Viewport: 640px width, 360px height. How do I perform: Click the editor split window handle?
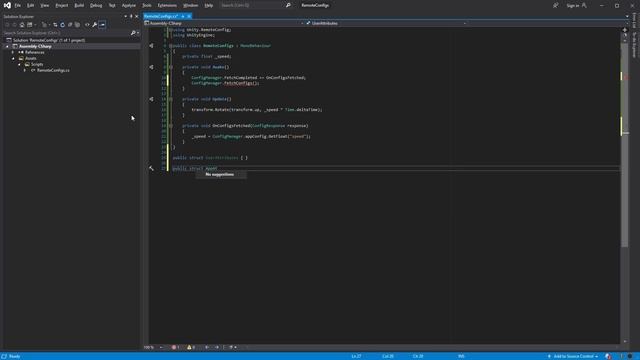(x=625, y=30)
